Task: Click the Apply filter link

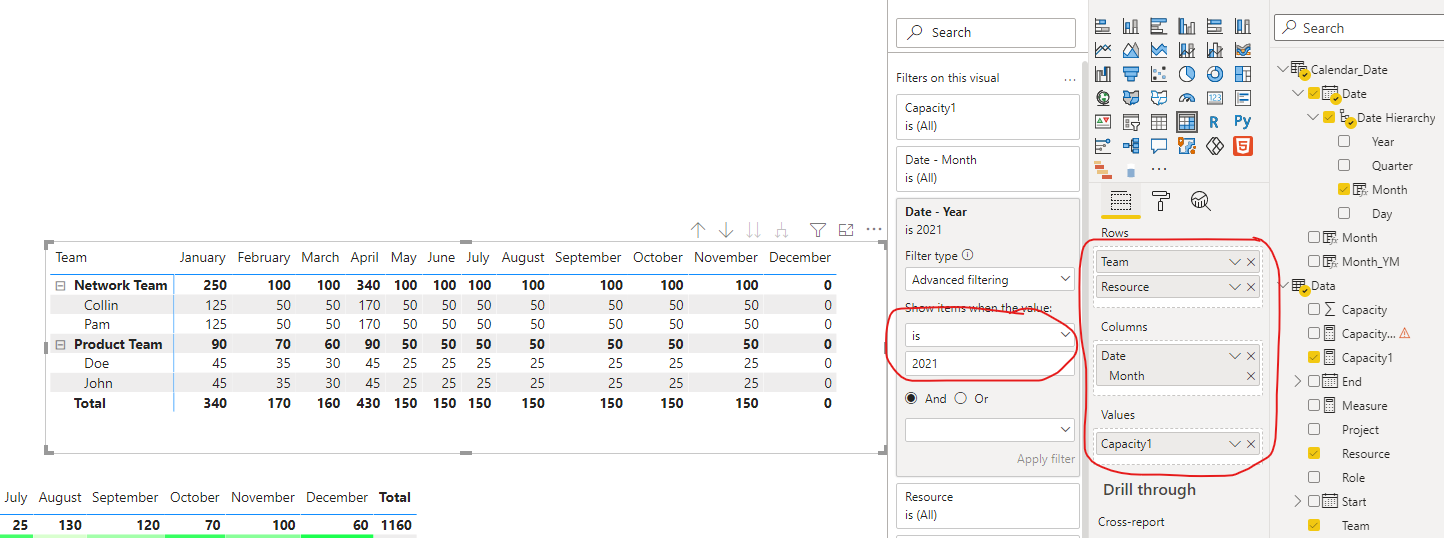Action: coord(1046,459)
